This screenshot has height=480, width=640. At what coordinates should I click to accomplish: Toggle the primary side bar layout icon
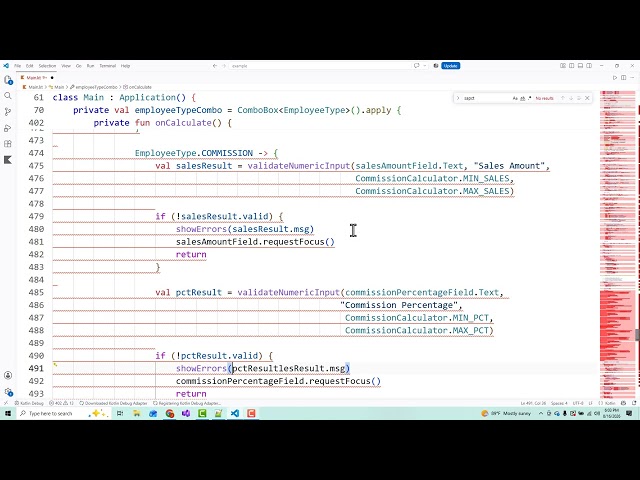point(571,66)
